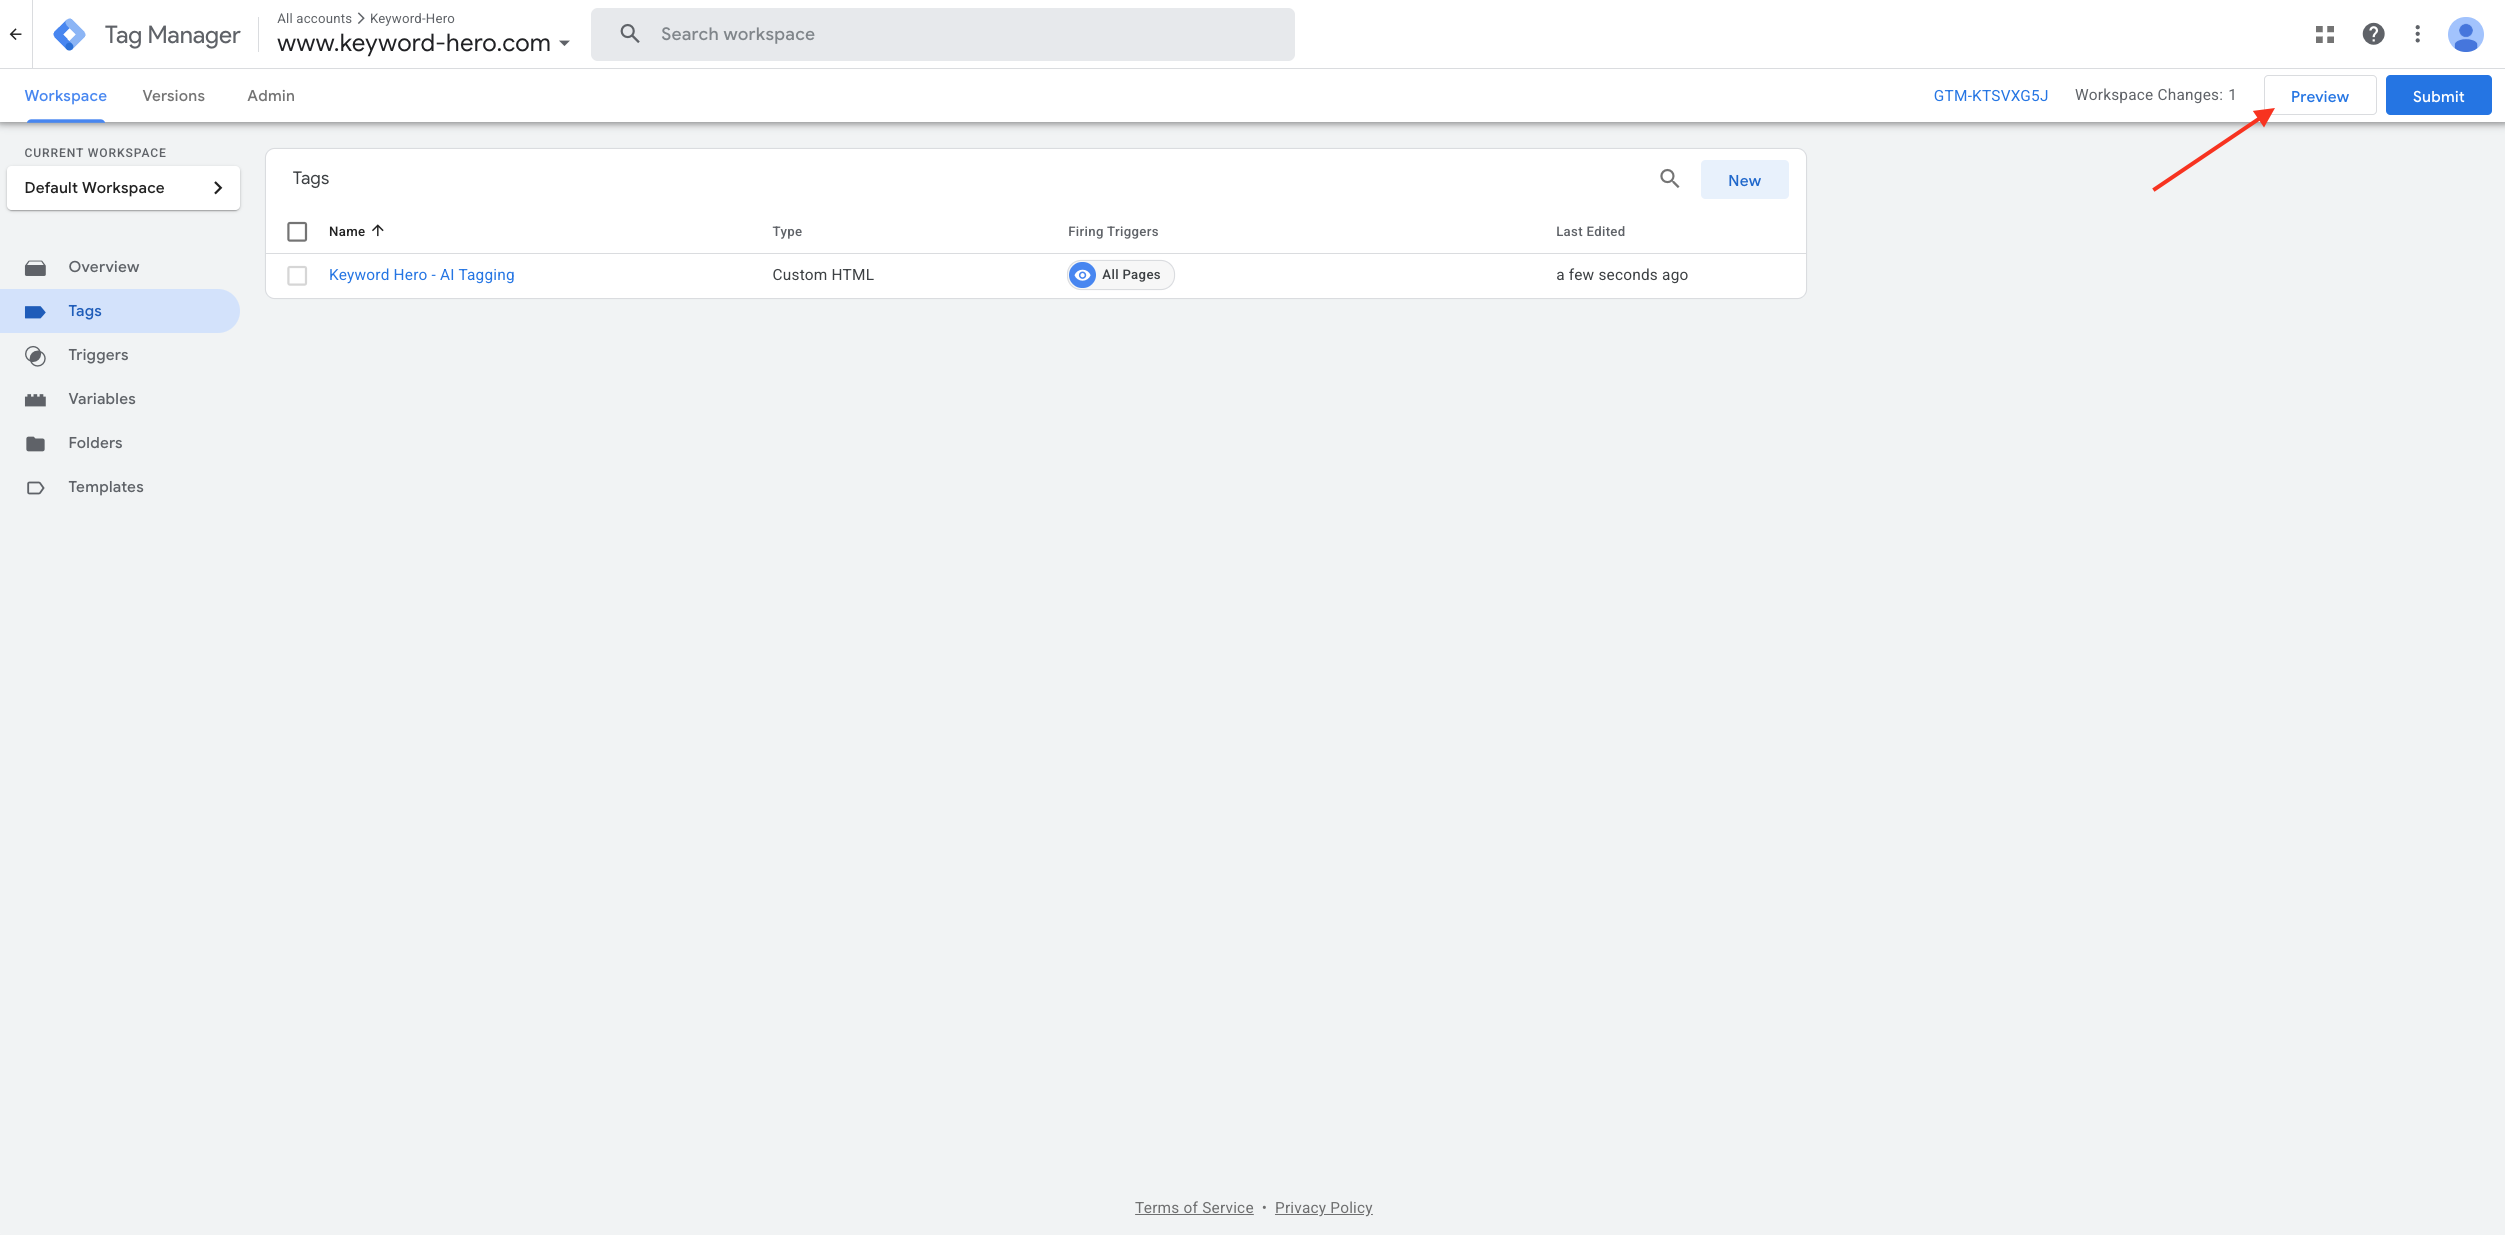Click the Tag Manager title text
This screenshot has width=2505, height=1235.
(172, 35)
